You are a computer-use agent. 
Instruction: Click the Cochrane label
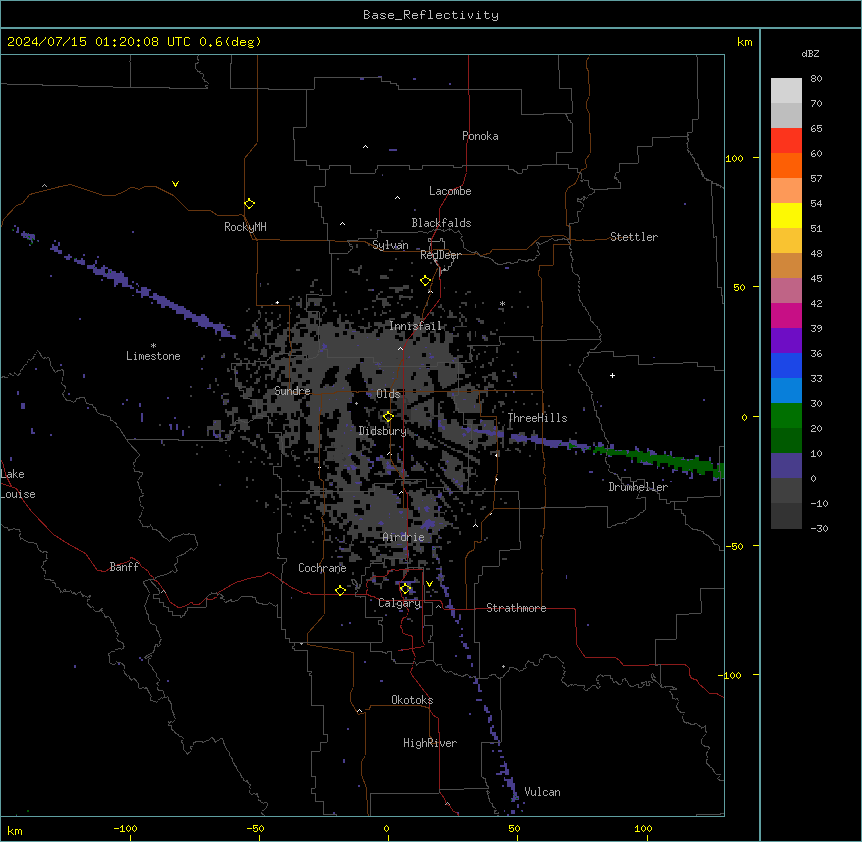point(322,568)
